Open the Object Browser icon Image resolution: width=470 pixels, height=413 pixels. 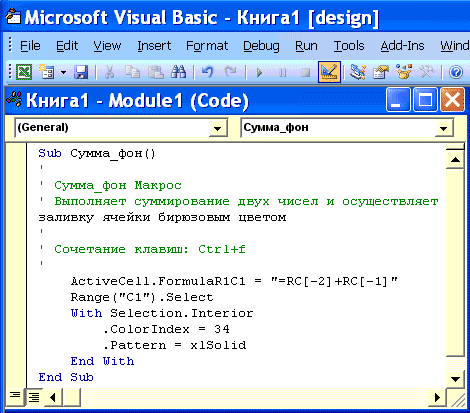404,72
